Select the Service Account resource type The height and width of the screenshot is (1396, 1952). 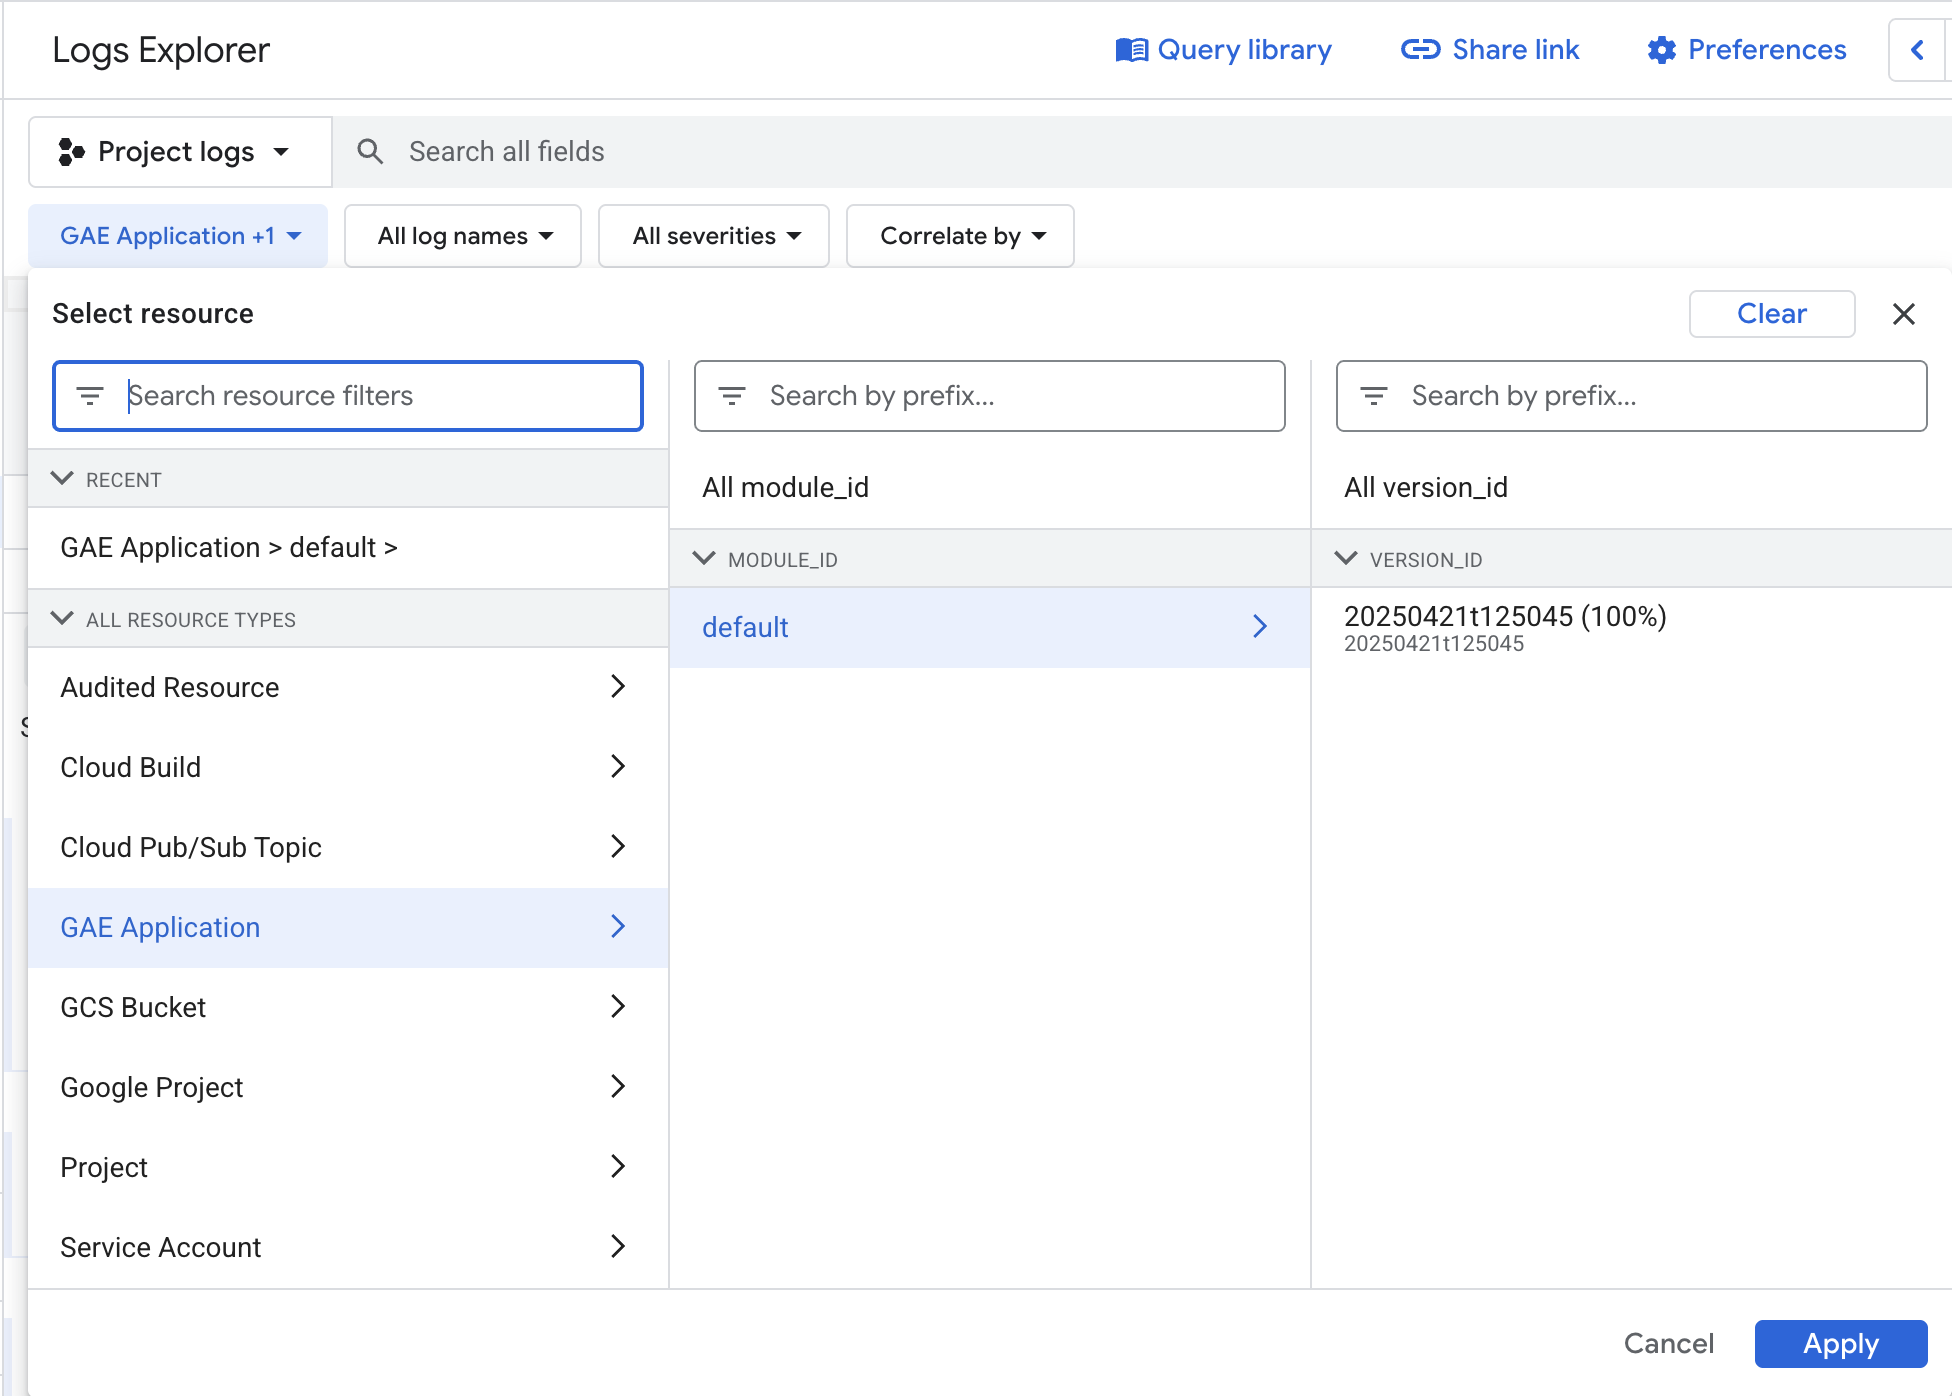[x=348, y=1248]
